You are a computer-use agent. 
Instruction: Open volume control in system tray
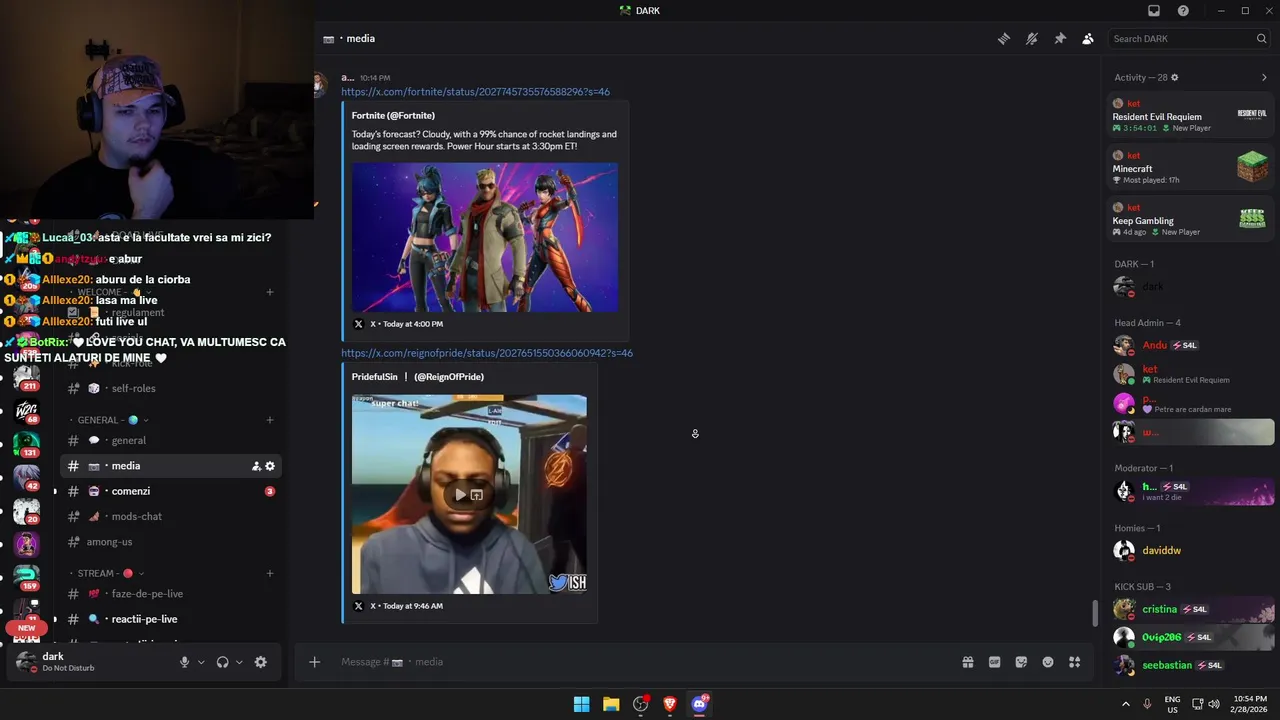click(x=1214, y=704)
